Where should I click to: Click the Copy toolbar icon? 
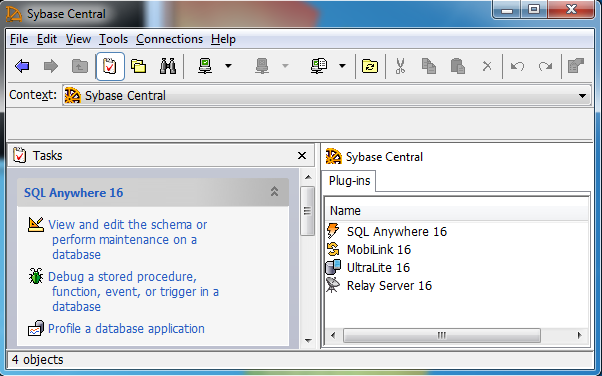428,66
